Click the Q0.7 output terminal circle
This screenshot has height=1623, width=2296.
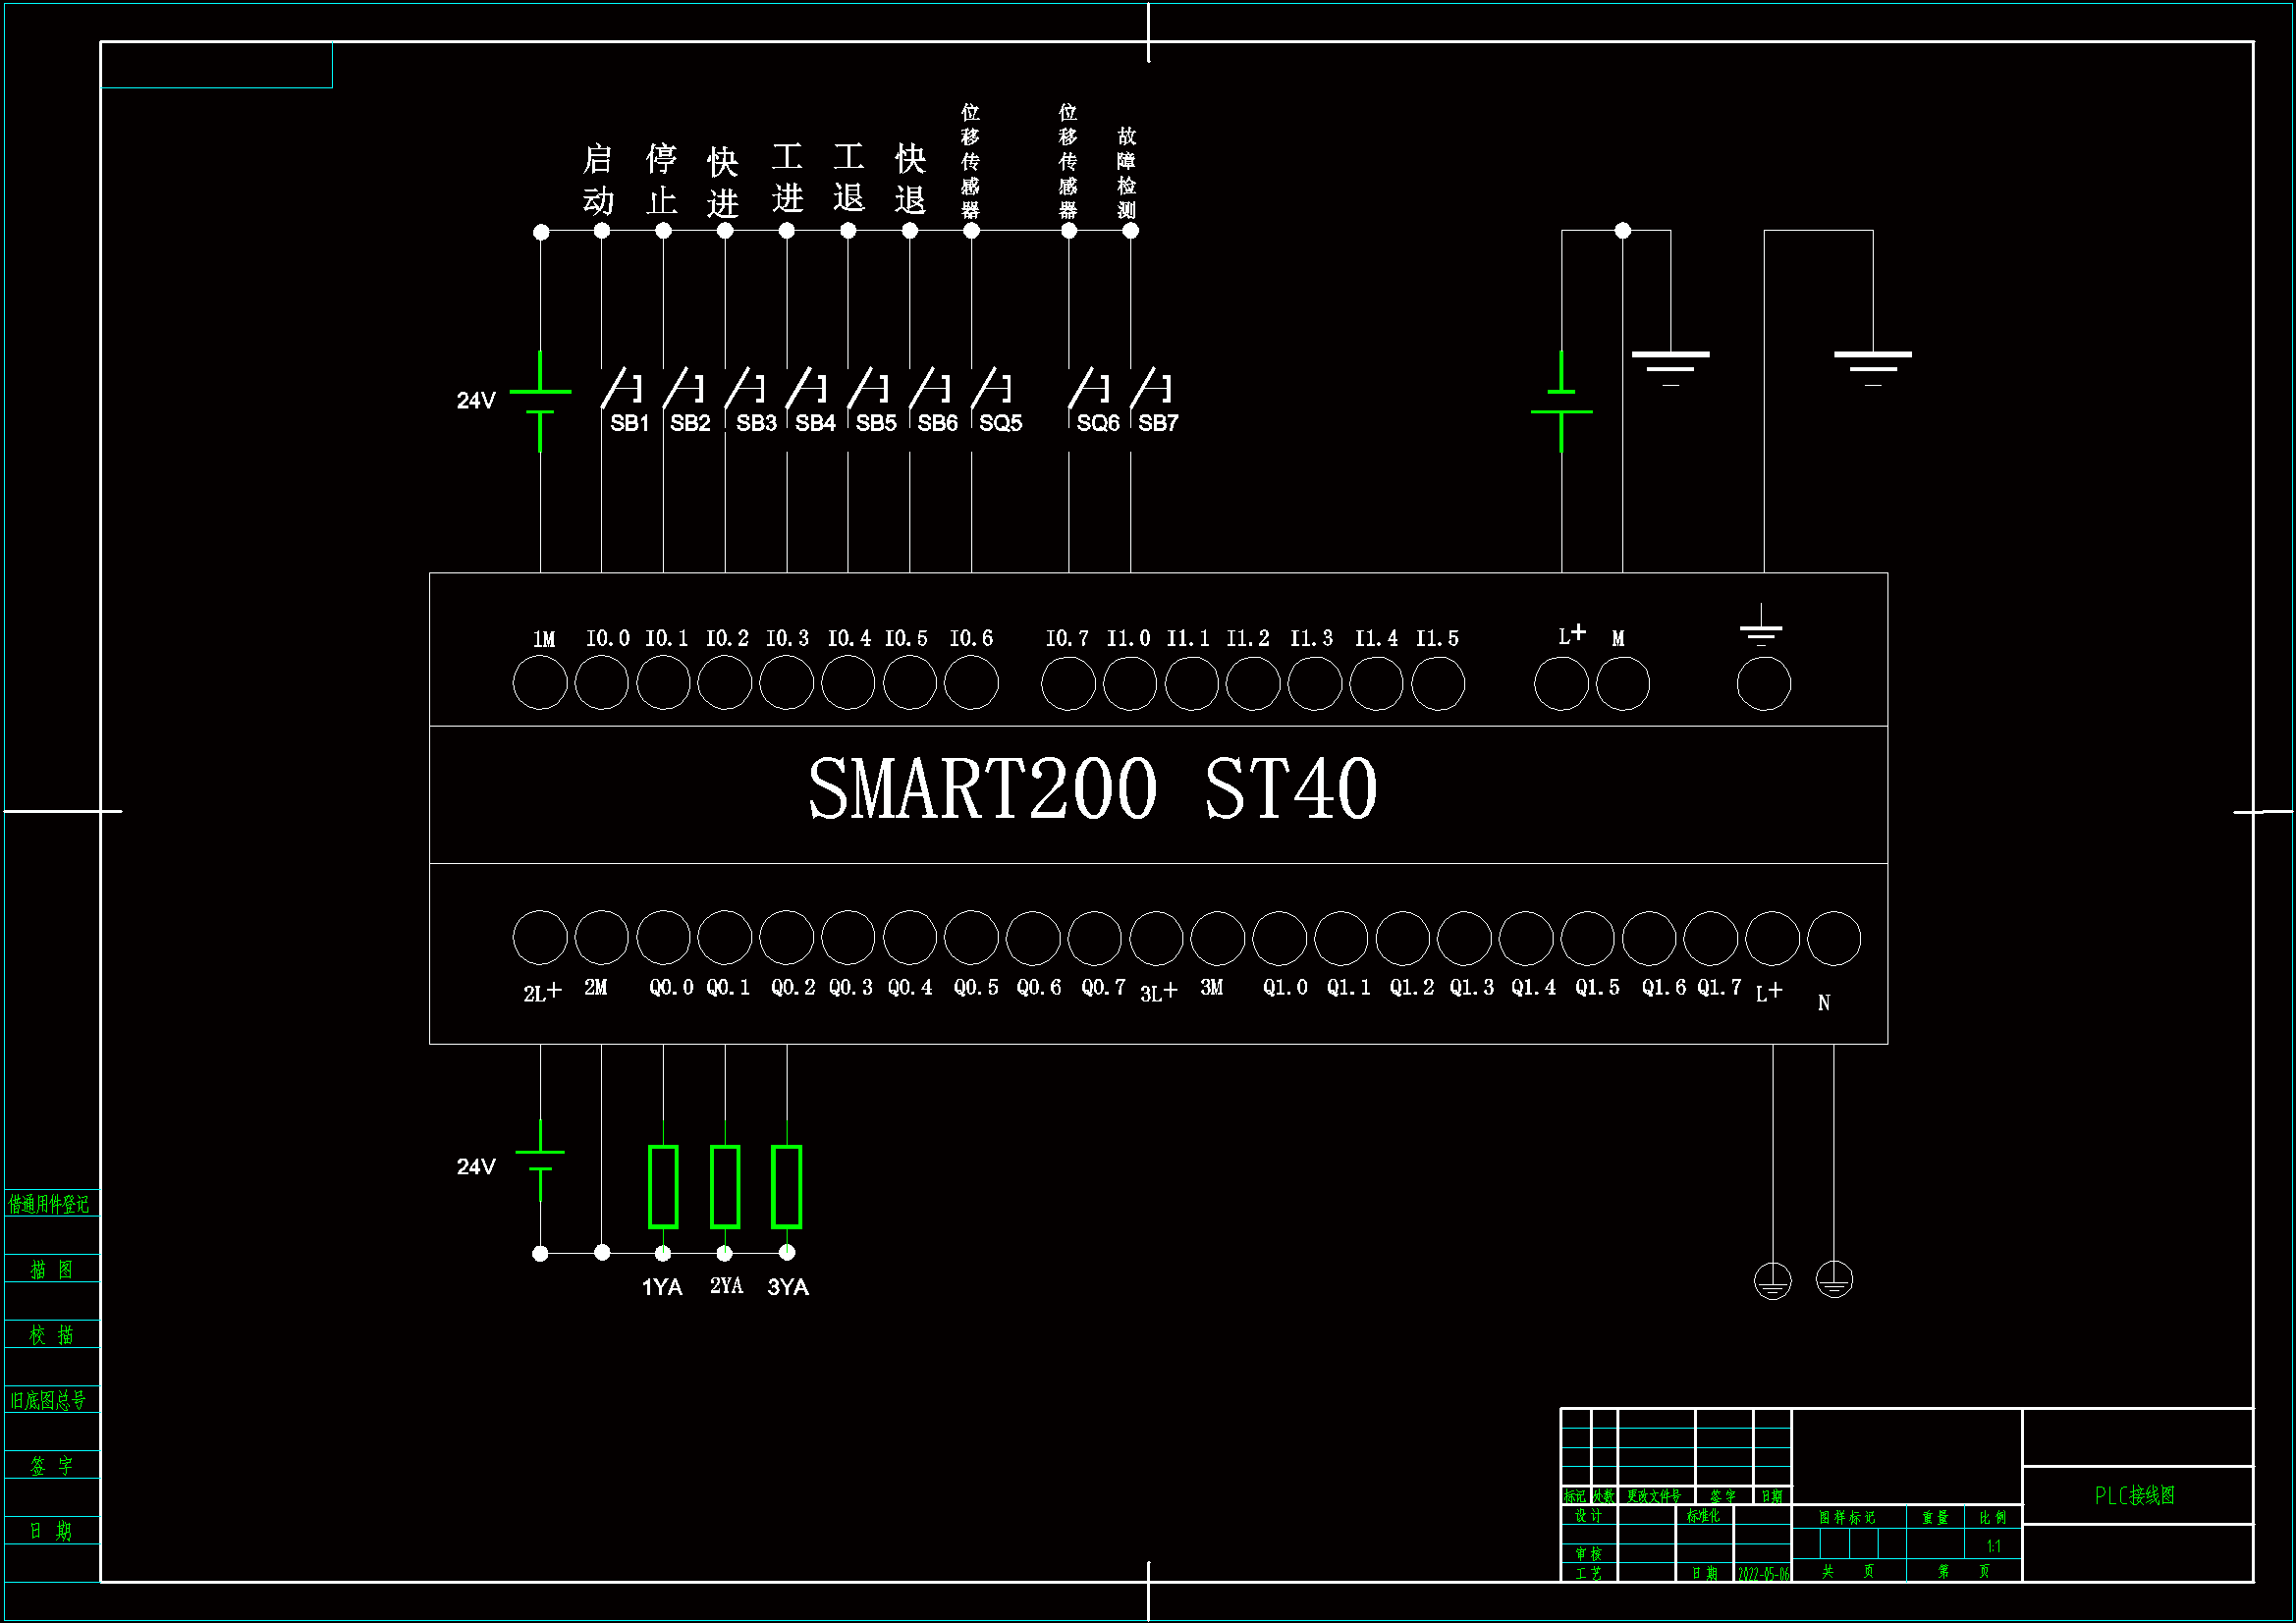(x=1095, y=938)
